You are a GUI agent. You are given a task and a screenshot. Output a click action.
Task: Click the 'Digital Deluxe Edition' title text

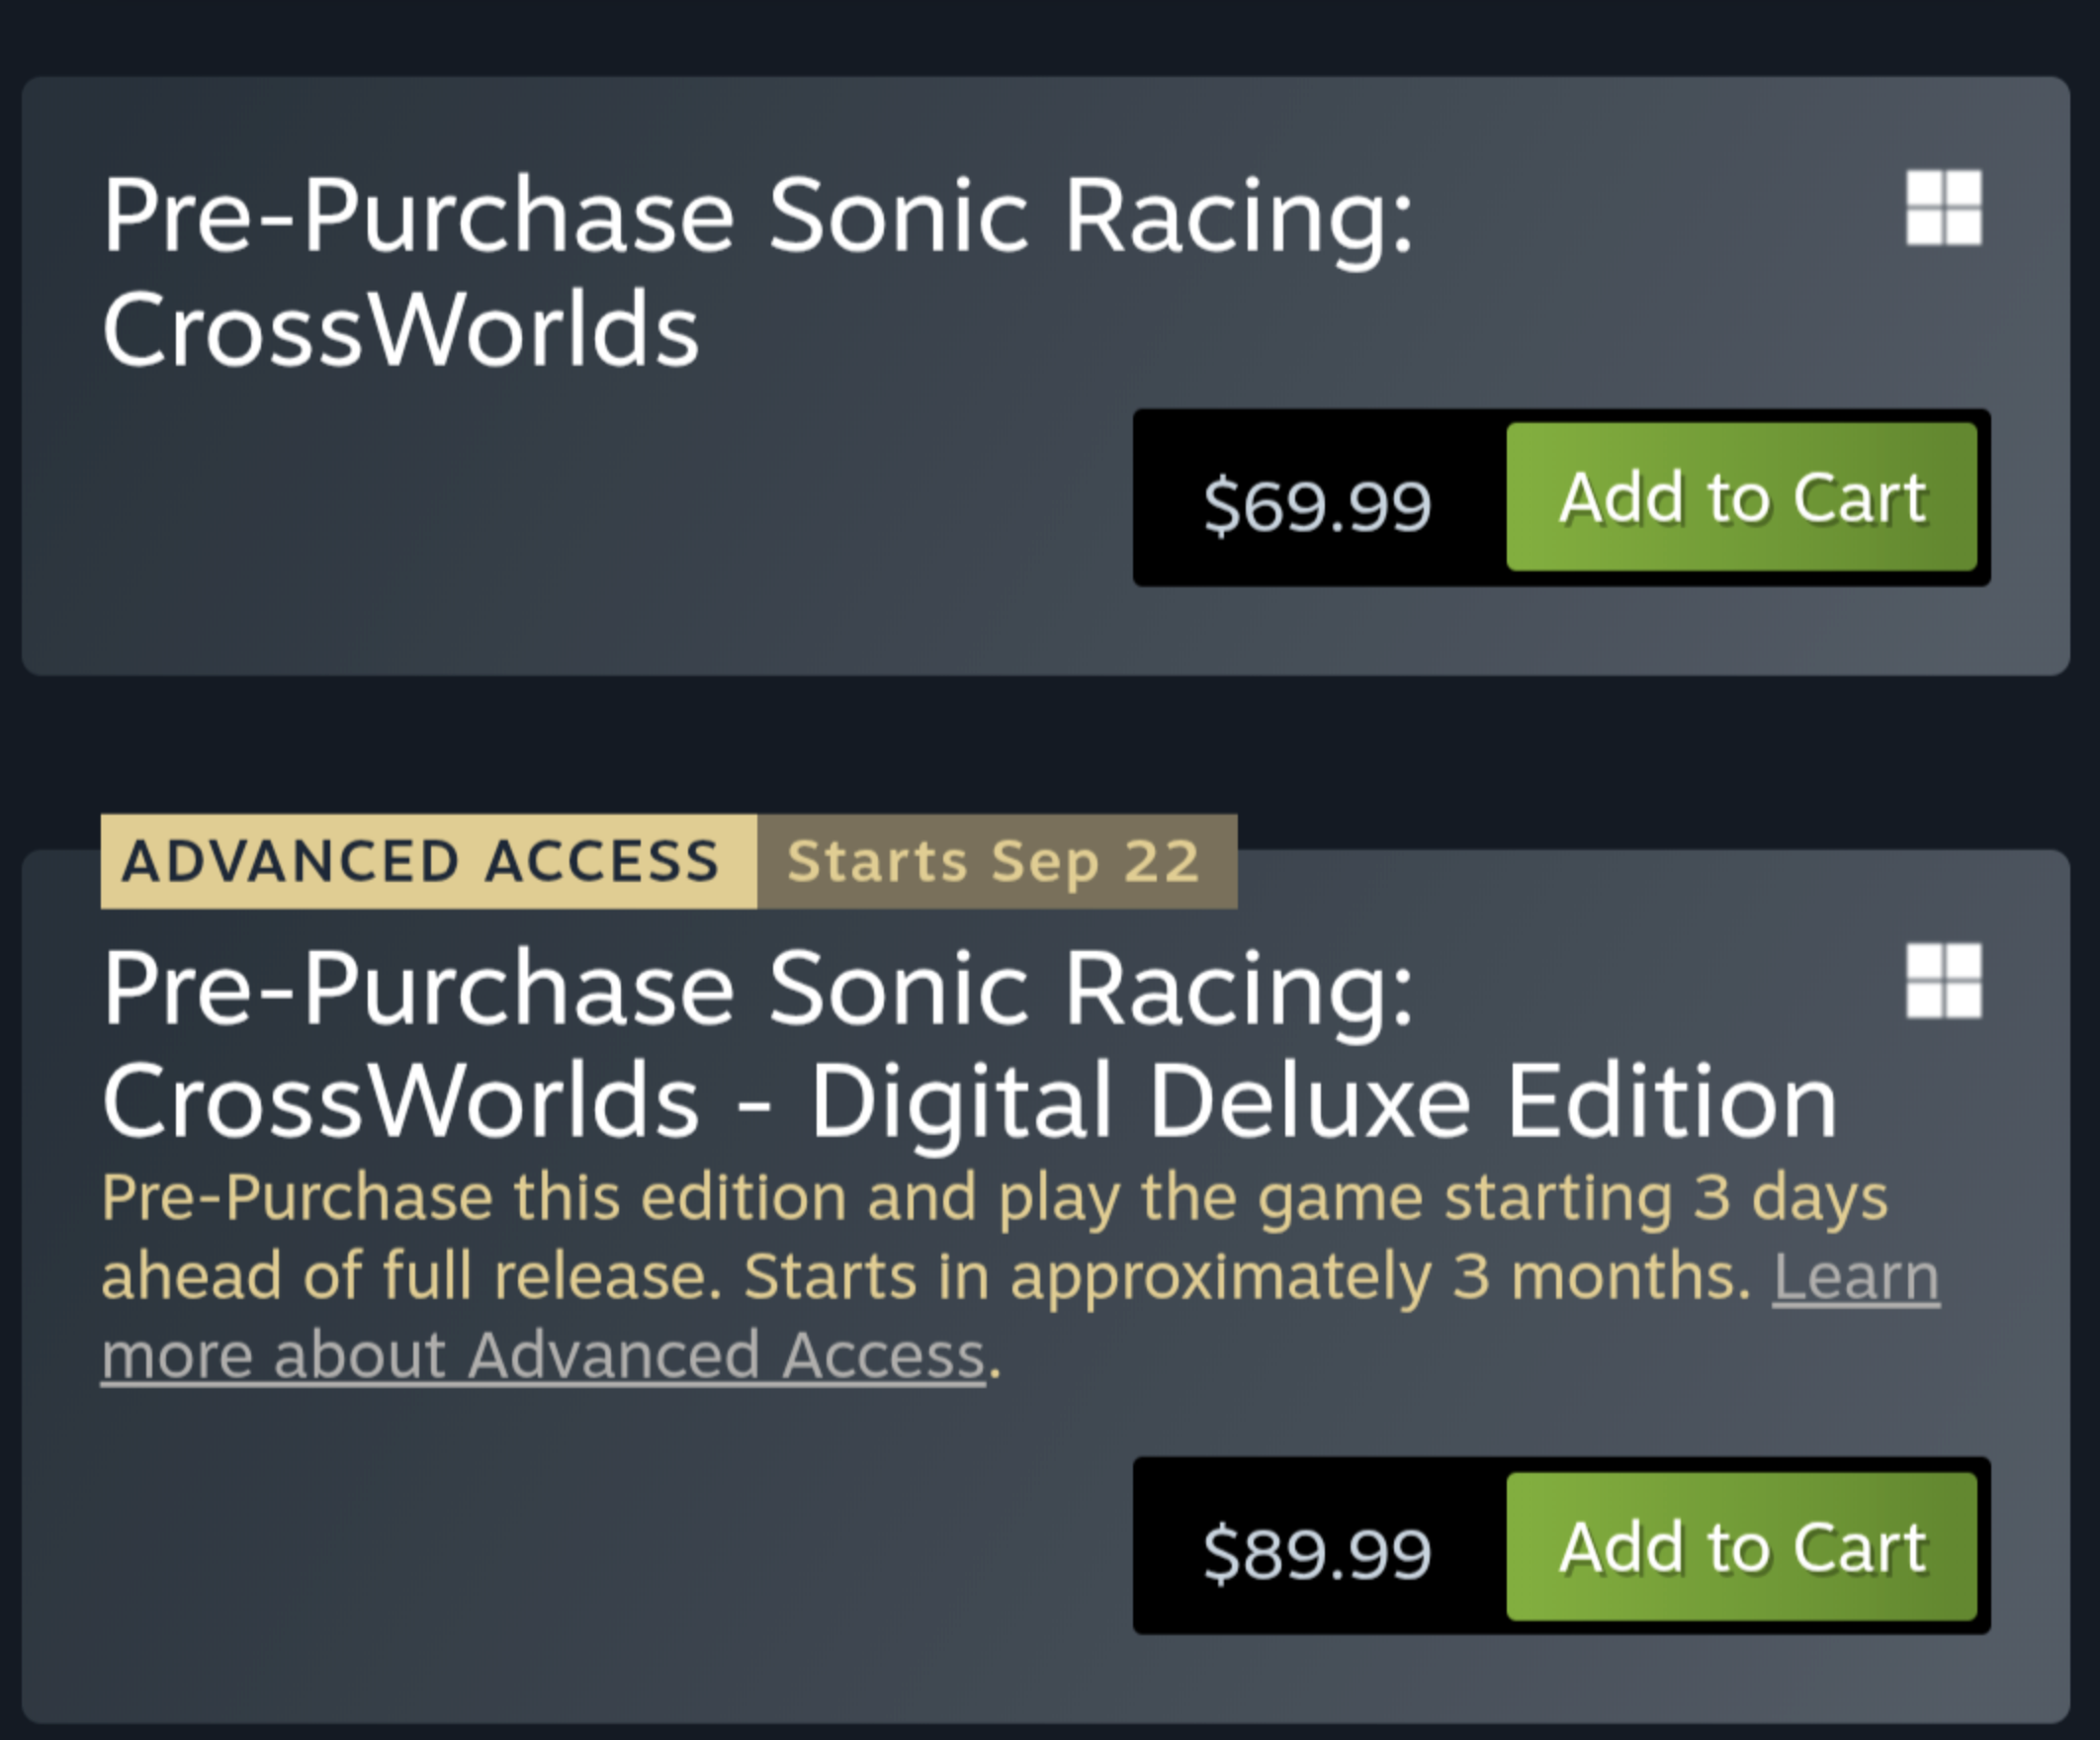1322,1101
